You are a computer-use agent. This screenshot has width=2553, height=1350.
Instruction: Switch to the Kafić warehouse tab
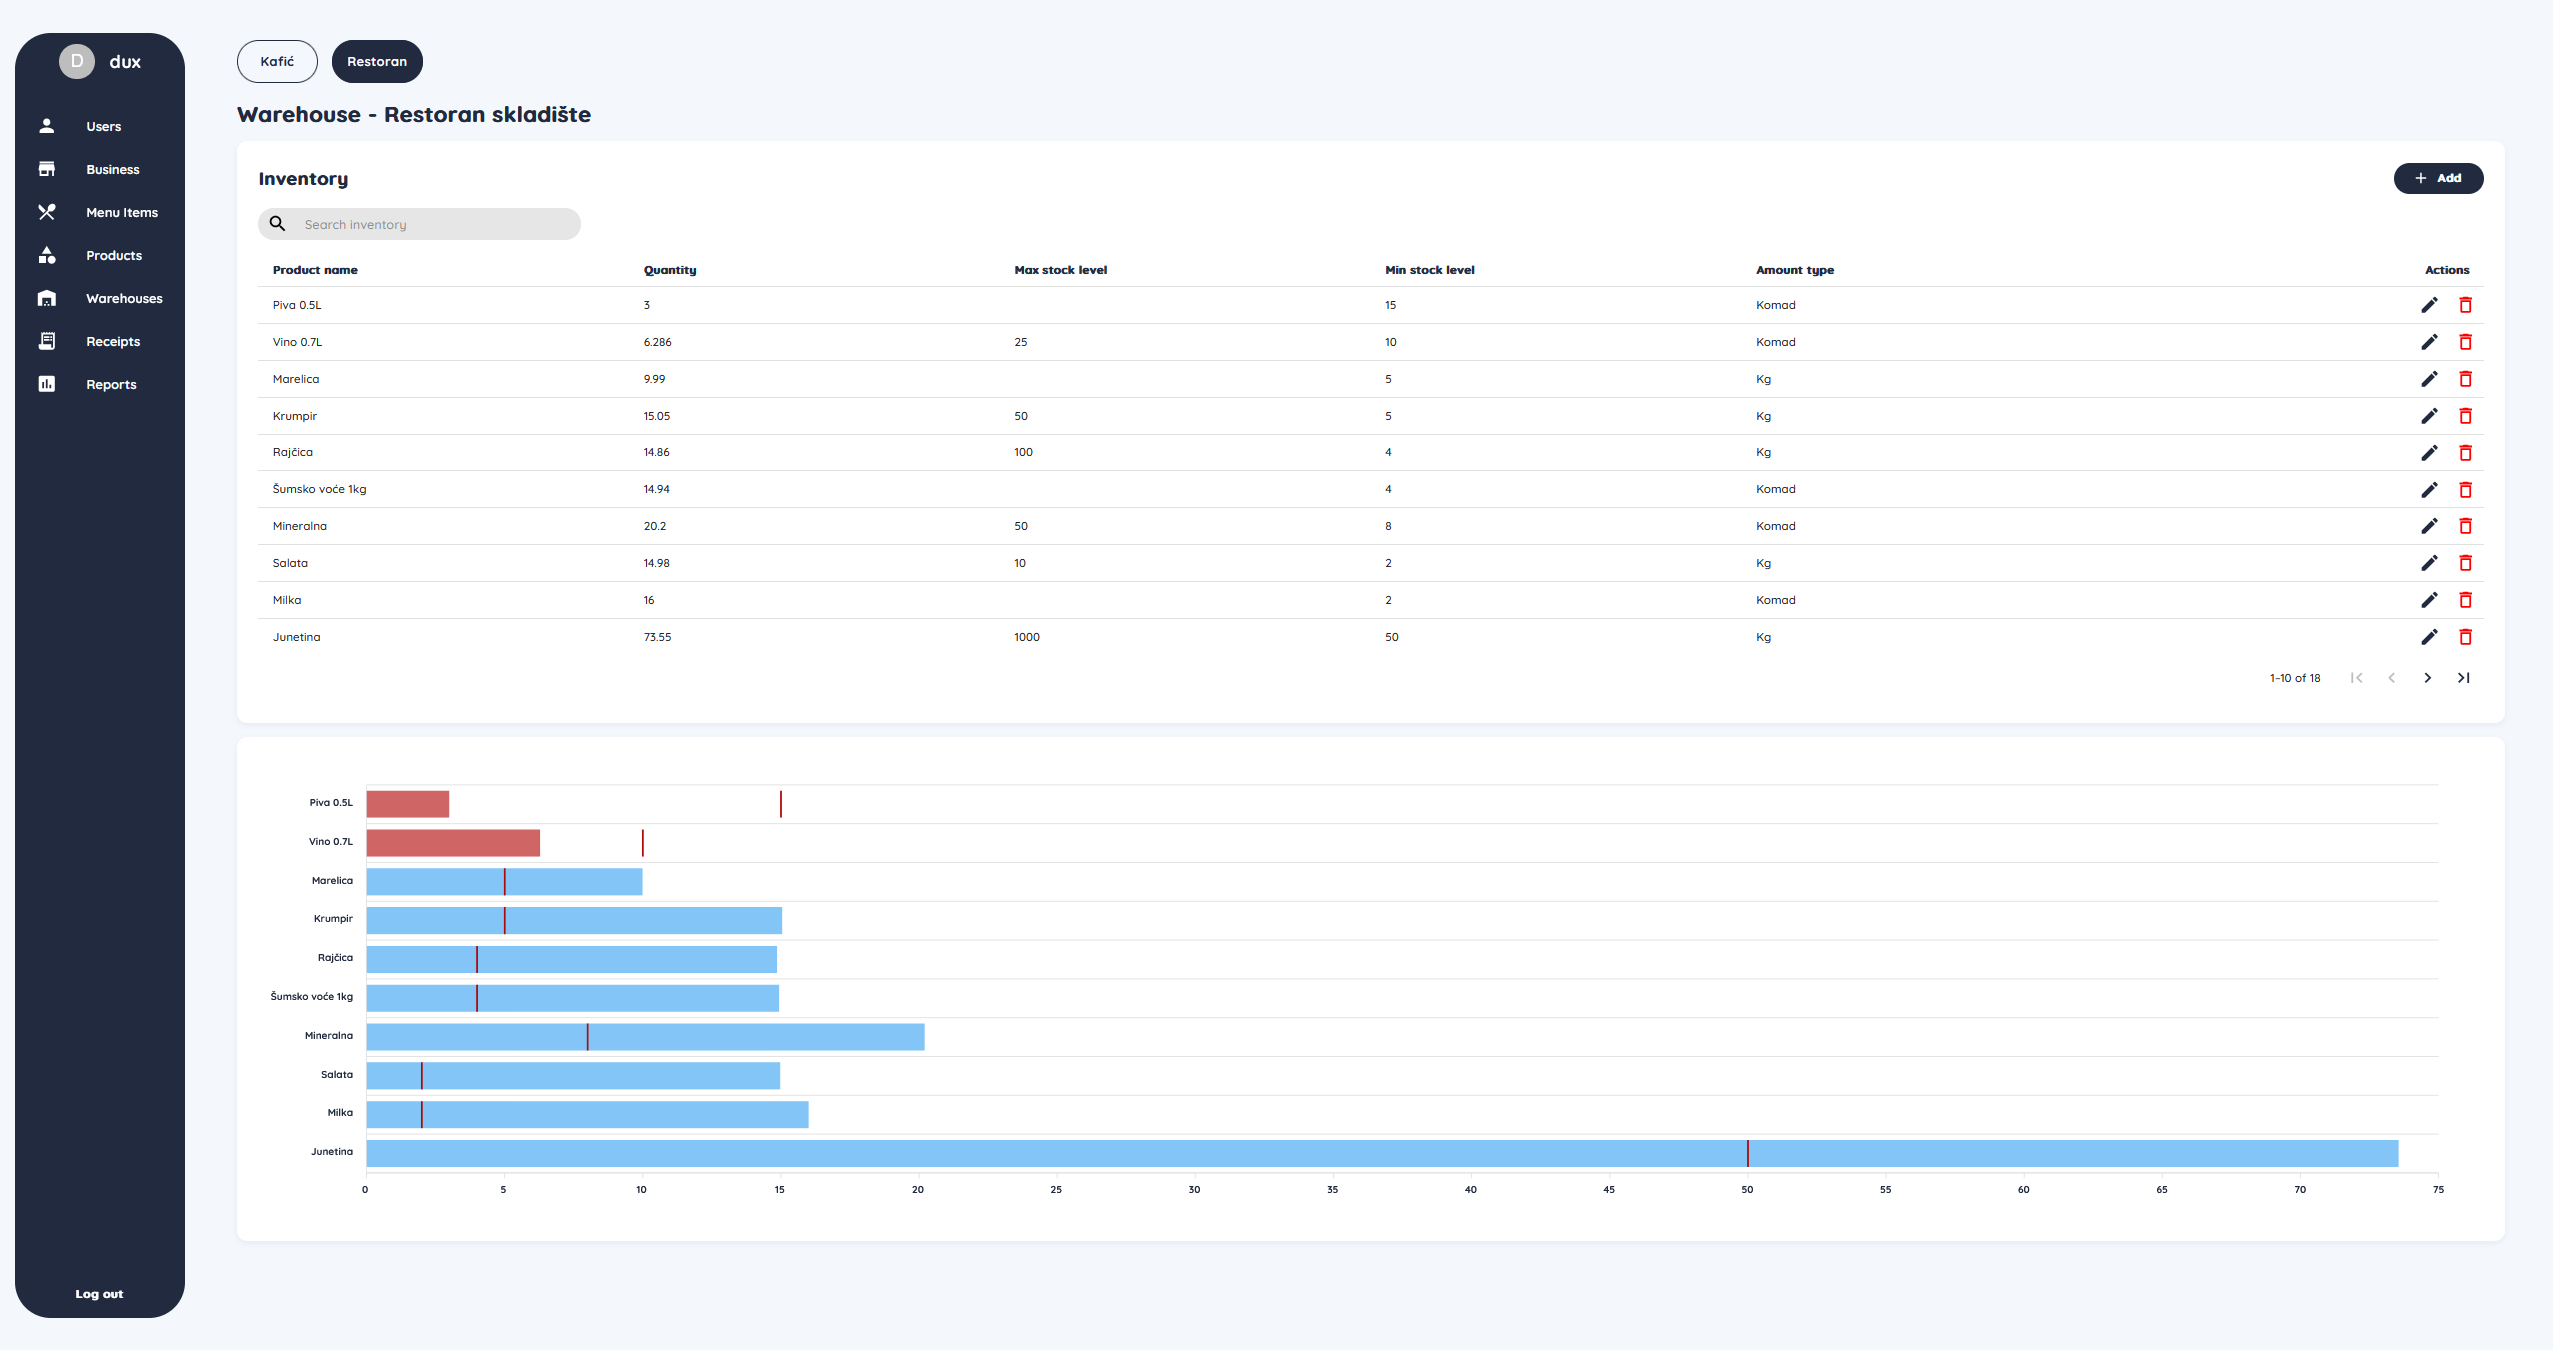pyautogui.click(x=277, y=61)
